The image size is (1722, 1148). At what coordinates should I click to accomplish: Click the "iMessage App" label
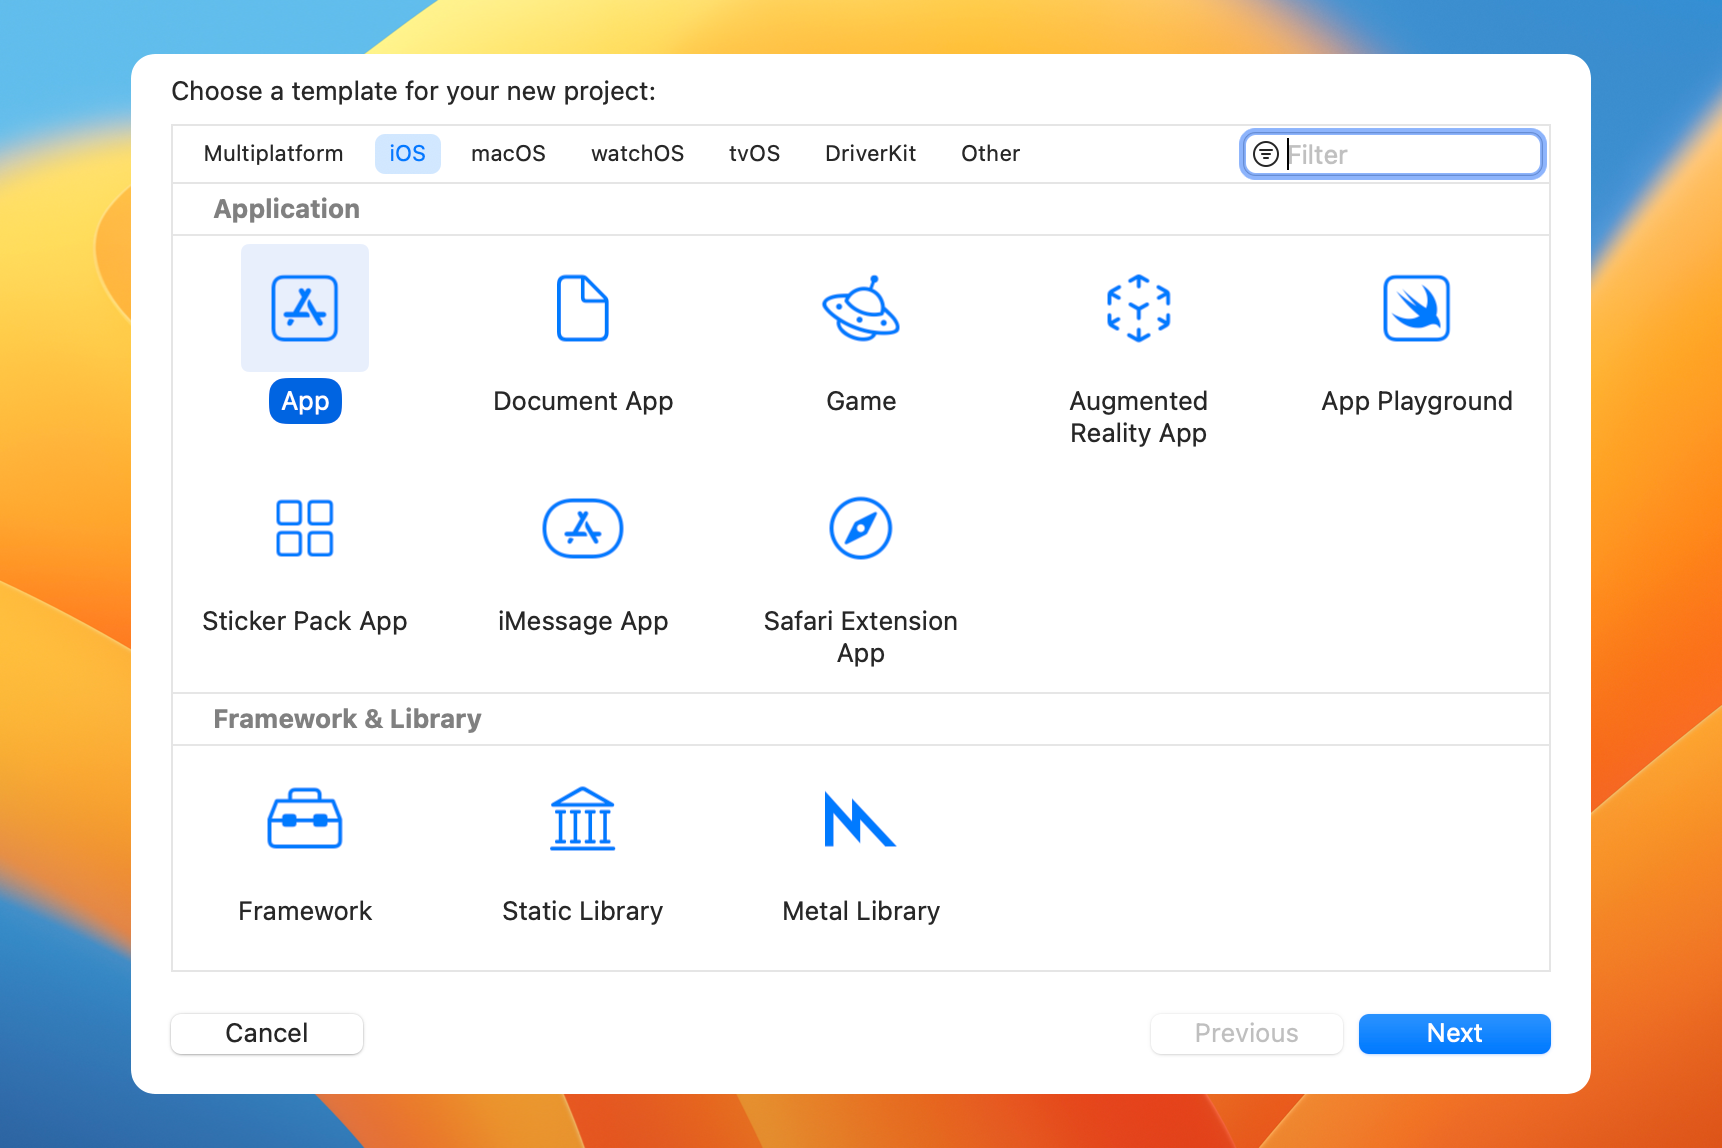583,621
